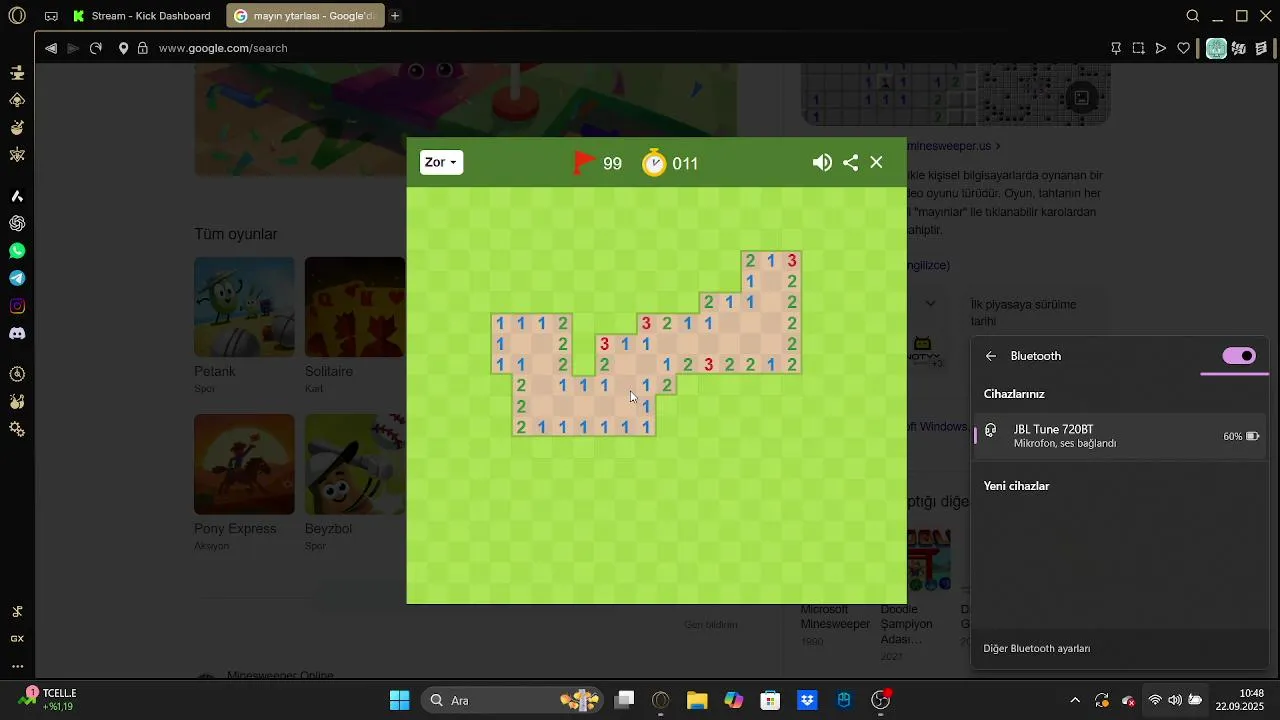Click the Tüm oyunlar heading

(x=236, y=234)
